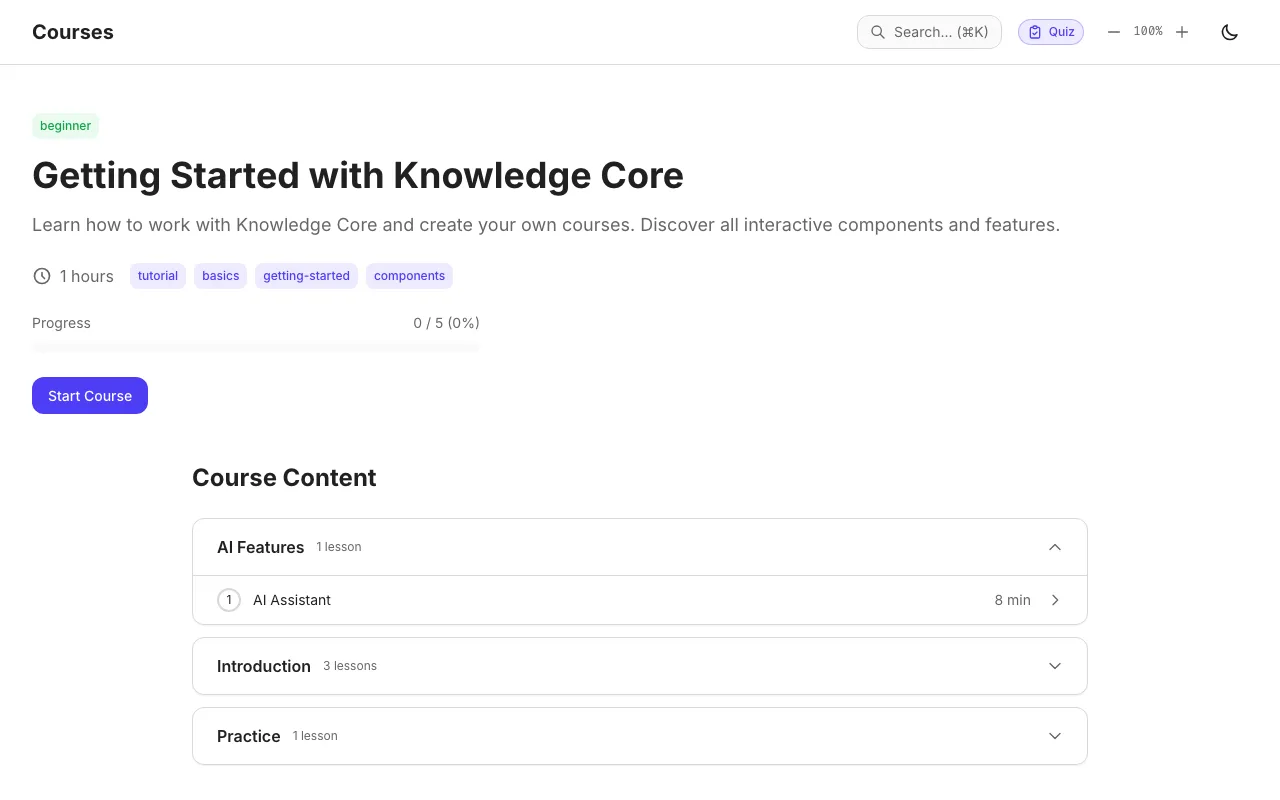Screen dimensions: 1280x800
Task: Click the clock icon beside 1 hours
Action: 42,276
